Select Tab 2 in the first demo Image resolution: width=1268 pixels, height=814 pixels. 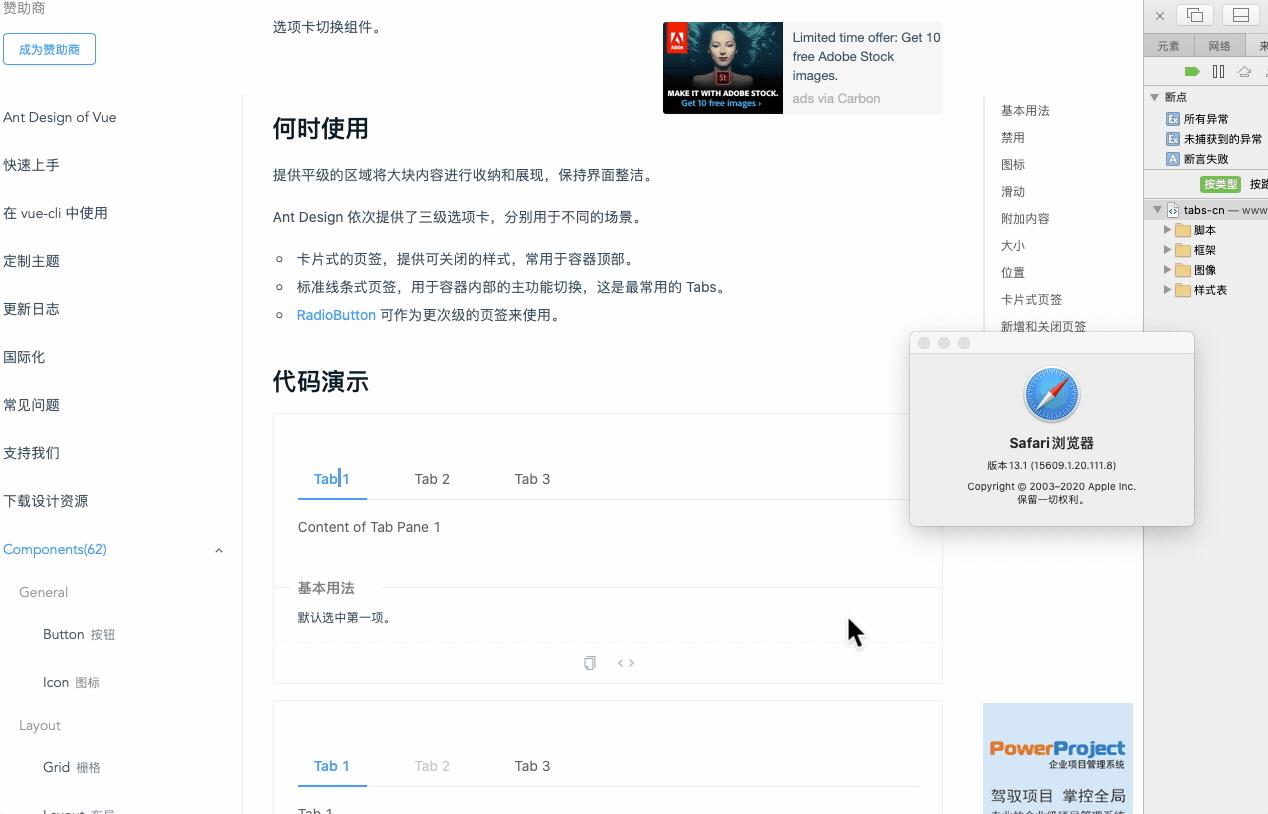[432, 479]
